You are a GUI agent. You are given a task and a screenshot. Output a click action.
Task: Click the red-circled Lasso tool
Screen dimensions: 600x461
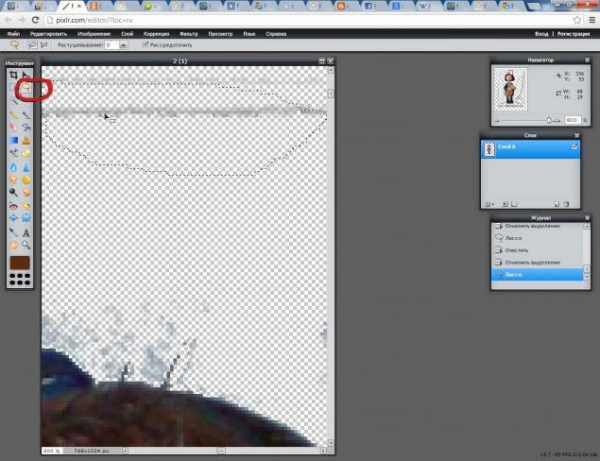click(x=26, y=90)
